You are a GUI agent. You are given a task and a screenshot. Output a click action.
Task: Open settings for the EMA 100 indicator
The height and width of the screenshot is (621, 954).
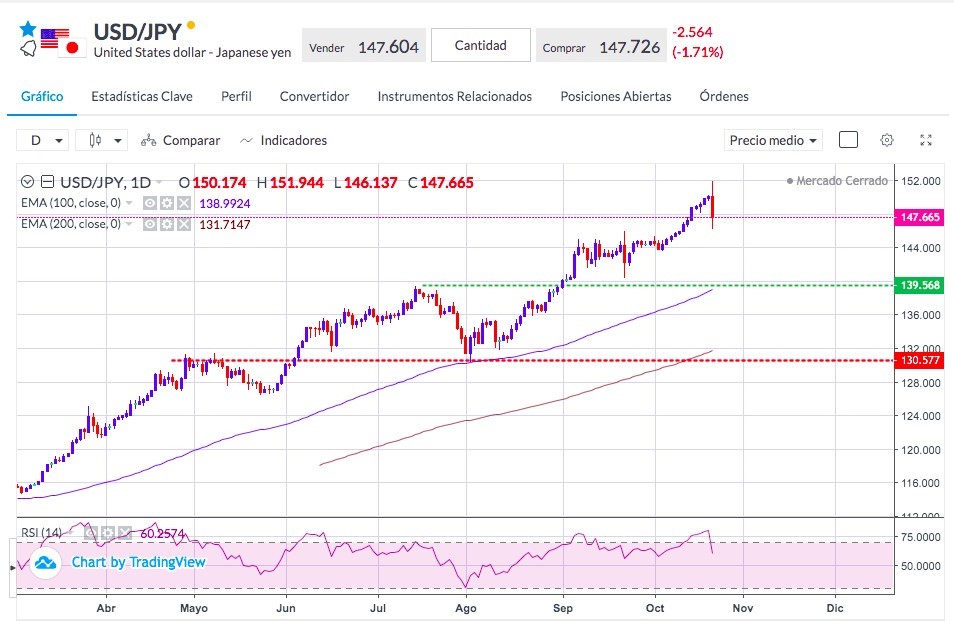[x=167, y=203]
